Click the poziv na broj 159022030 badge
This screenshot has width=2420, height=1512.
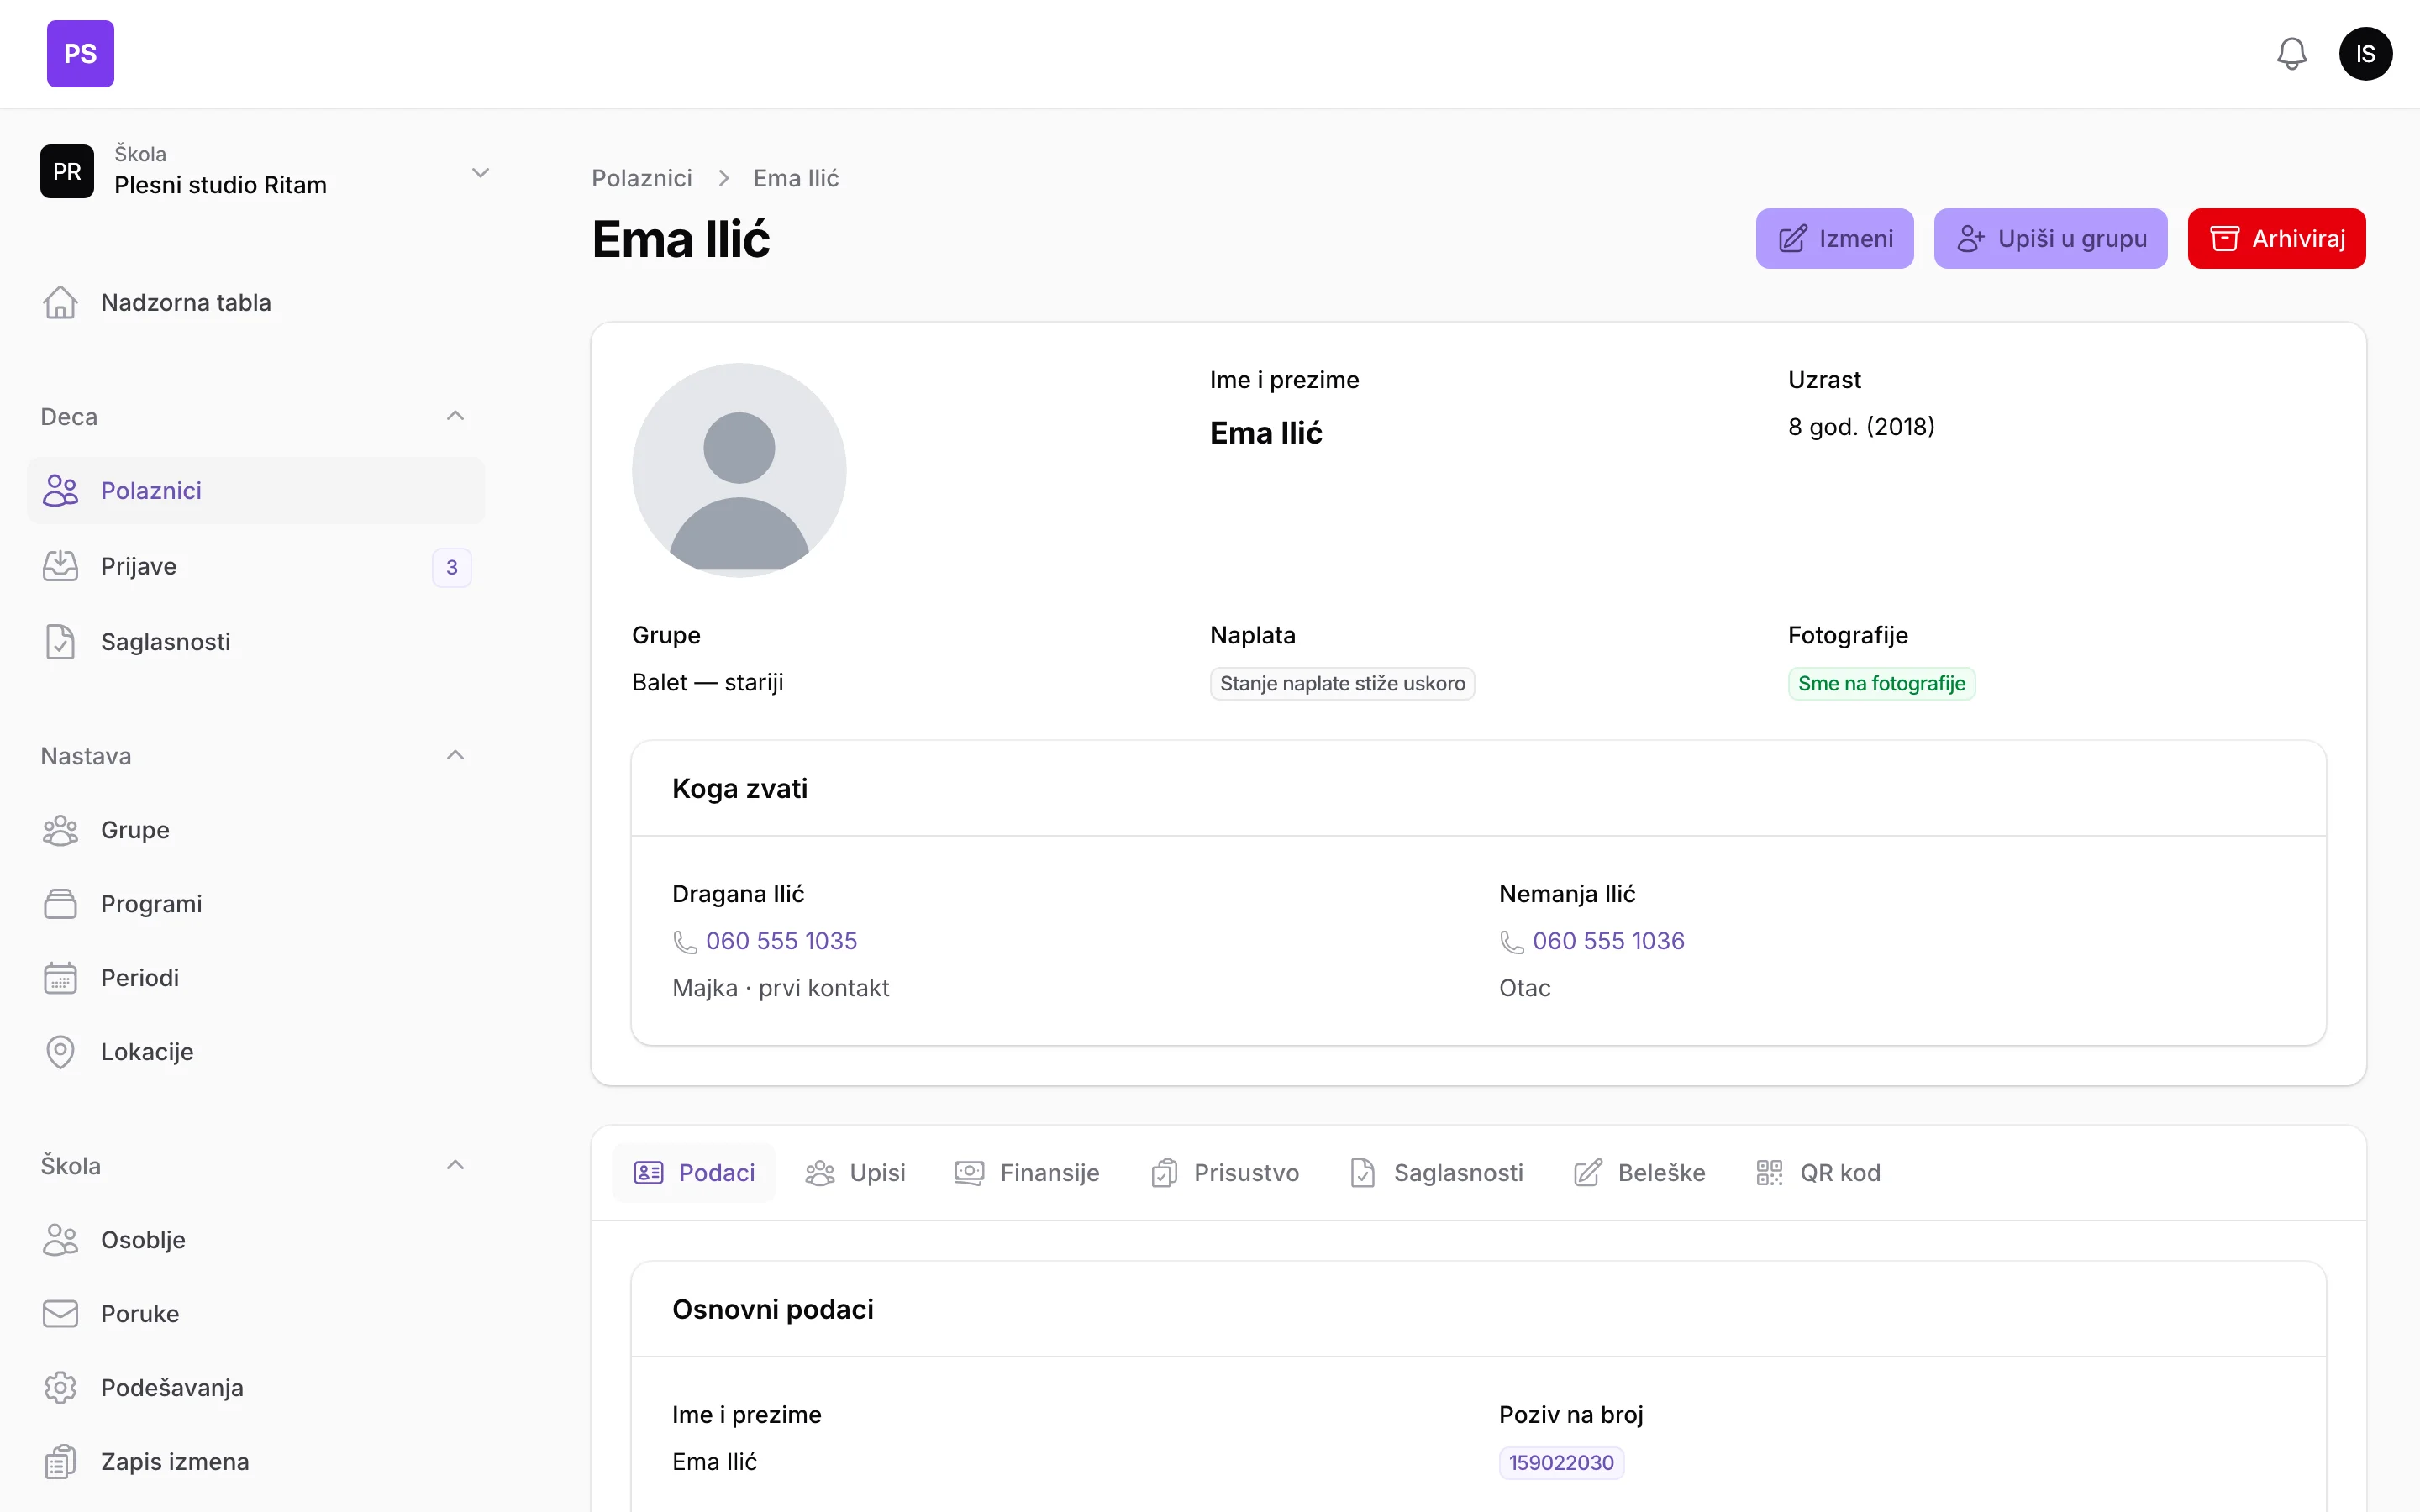point(1561,1463)
